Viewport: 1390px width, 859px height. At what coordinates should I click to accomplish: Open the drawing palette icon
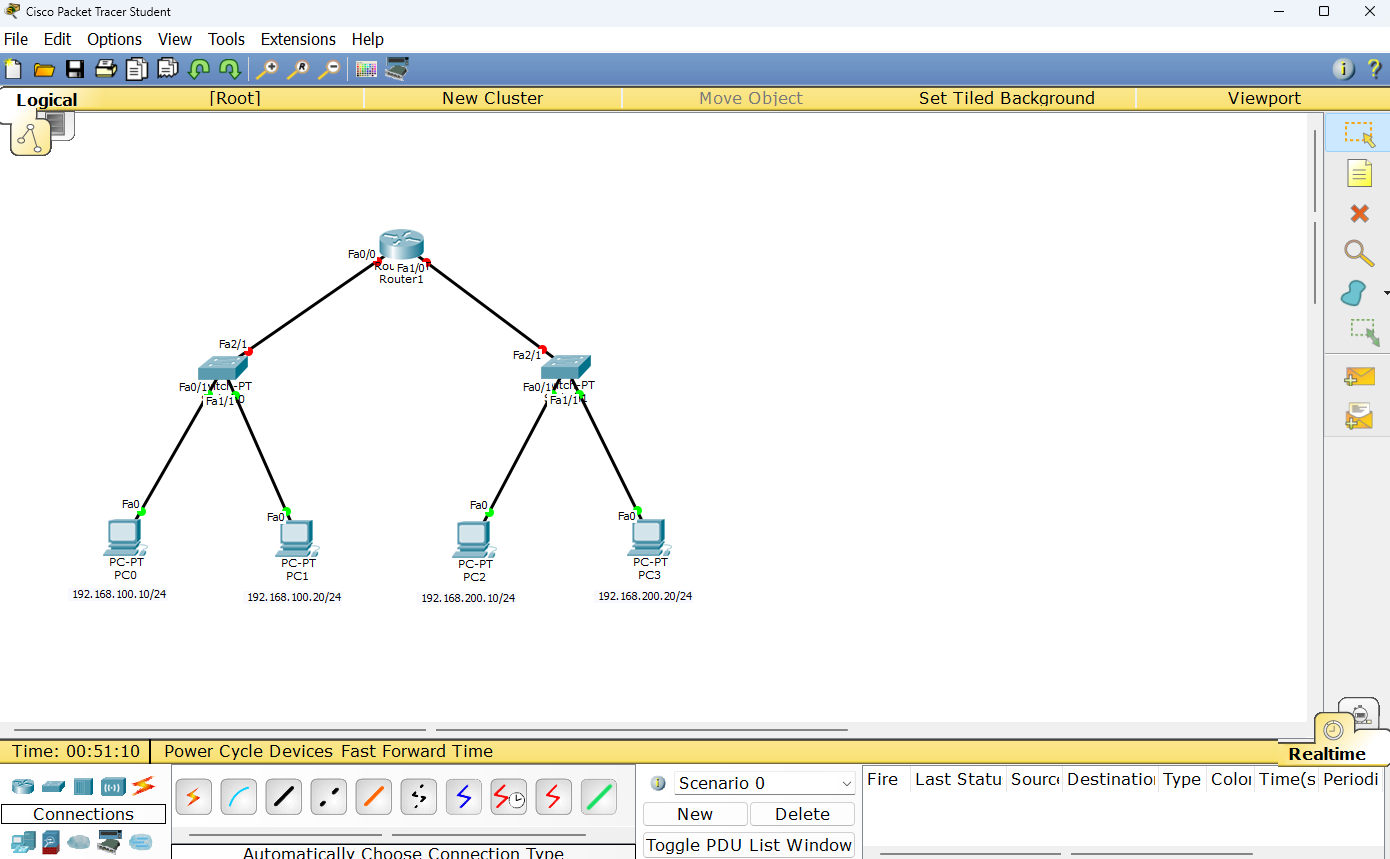(x=366, y=69)
